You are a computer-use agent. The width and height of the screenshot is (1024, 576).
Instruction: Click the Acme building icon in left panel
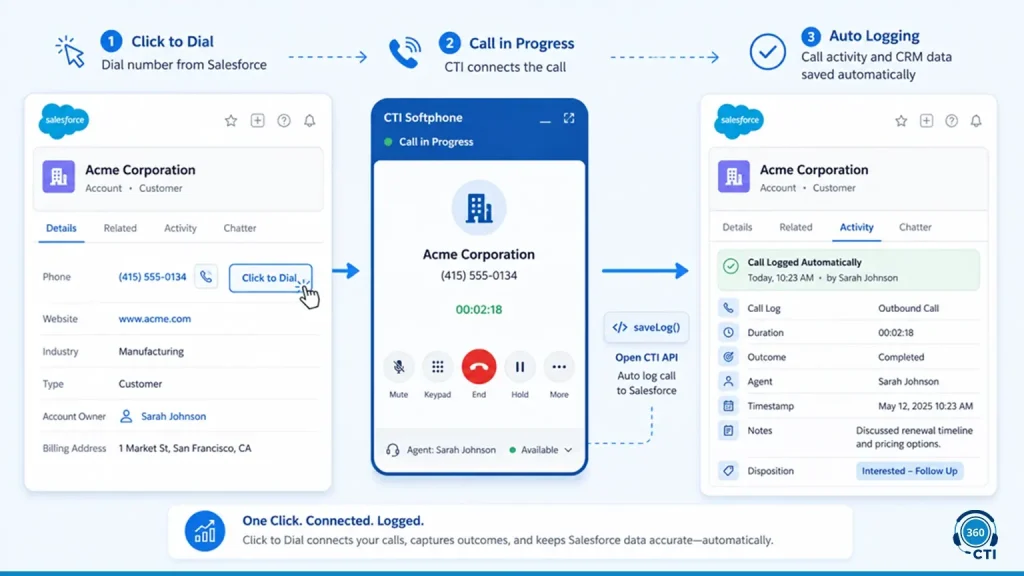click(x=59, y=176)
